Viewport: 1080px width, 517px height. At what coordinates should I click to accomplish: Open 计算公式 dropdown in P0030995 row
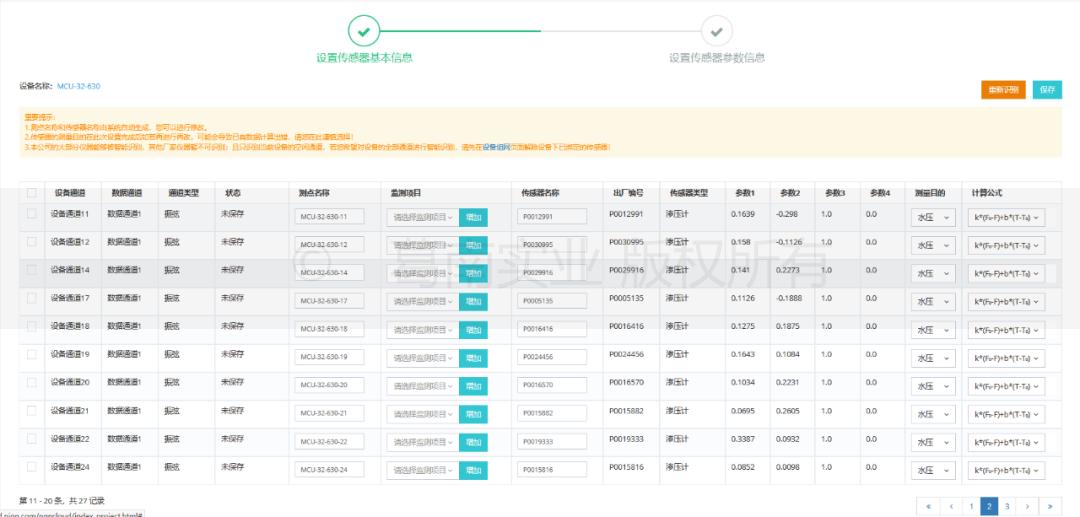pyautogui.click(x=1006, y=246)
